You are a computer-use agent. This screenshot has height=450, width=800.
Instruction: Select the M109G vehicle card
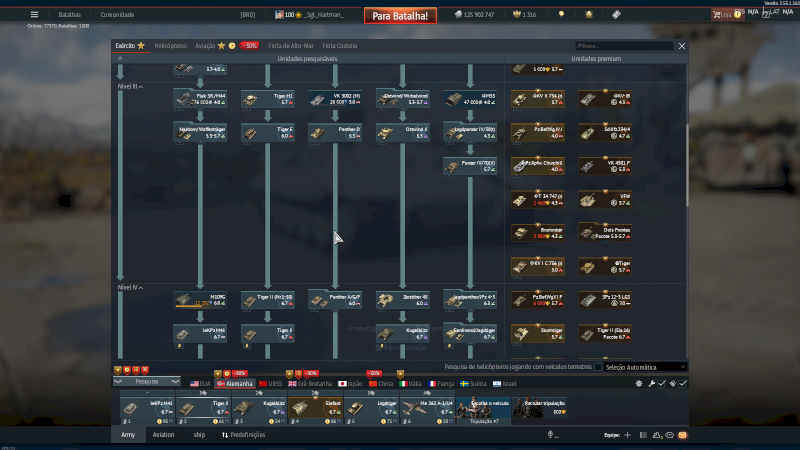[200, 300]
